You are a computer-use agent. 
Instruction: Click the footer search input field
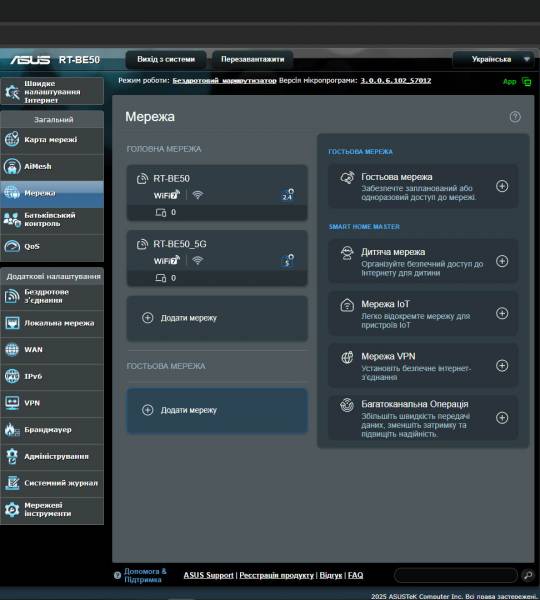pyautogui.click(x=456, y=575)
